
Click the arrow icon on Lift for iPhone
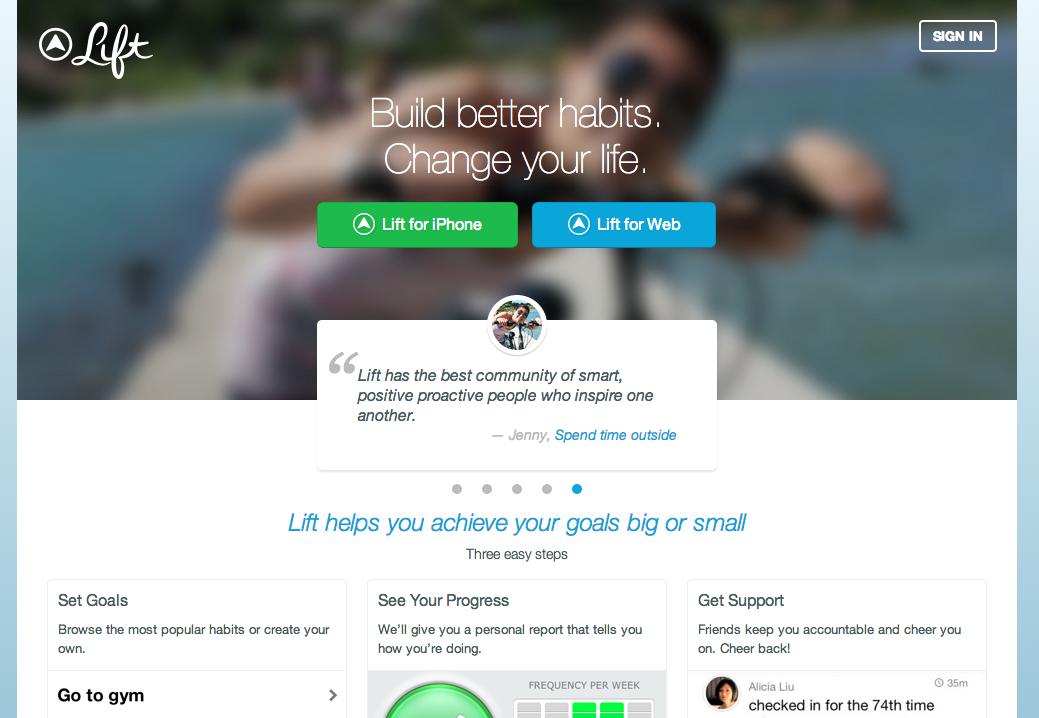[364, 225]
